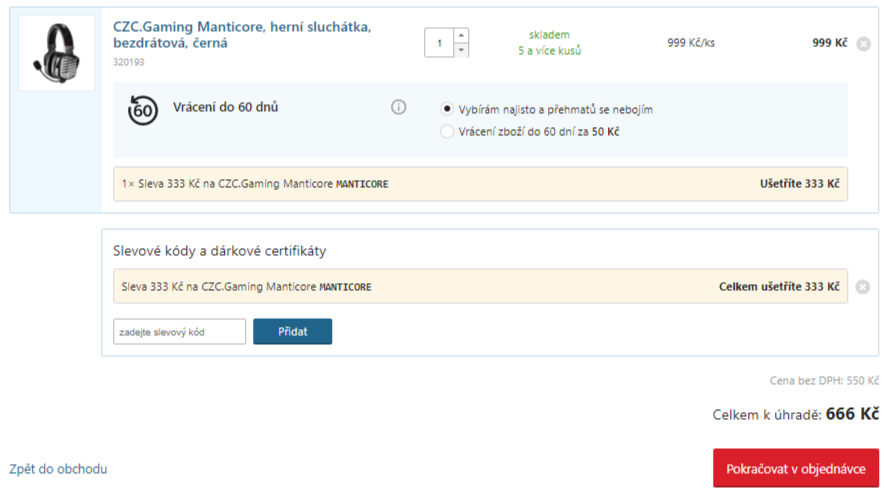The width and height of the screenshot is (885, 494).
Task: Select "Vrácení zboží do 60 dní za 50 Kč" option
Action: pyautogui.click(x=446, y=132)
